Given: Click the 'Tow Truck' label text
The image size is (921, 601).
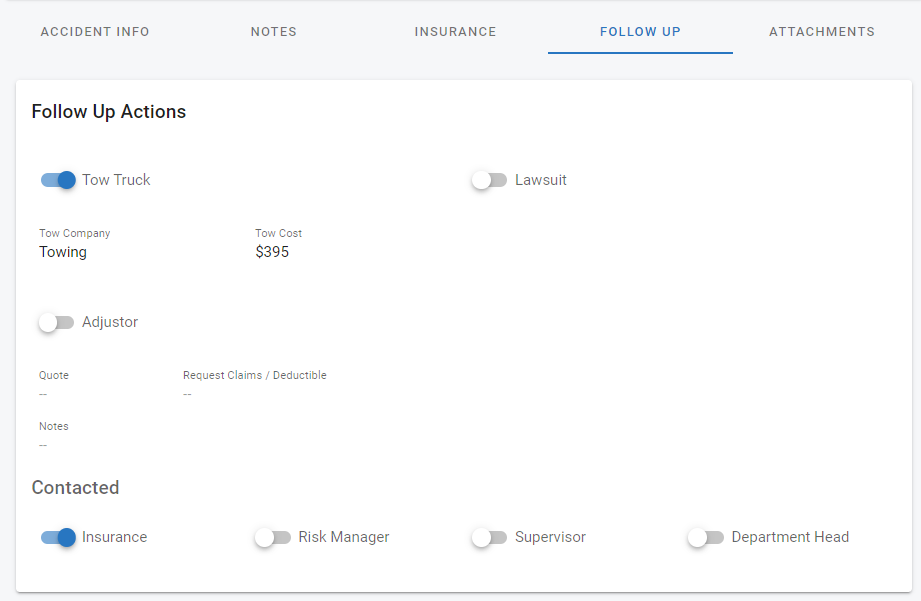Looking at the screenshot, I should [x=116, y=180].
